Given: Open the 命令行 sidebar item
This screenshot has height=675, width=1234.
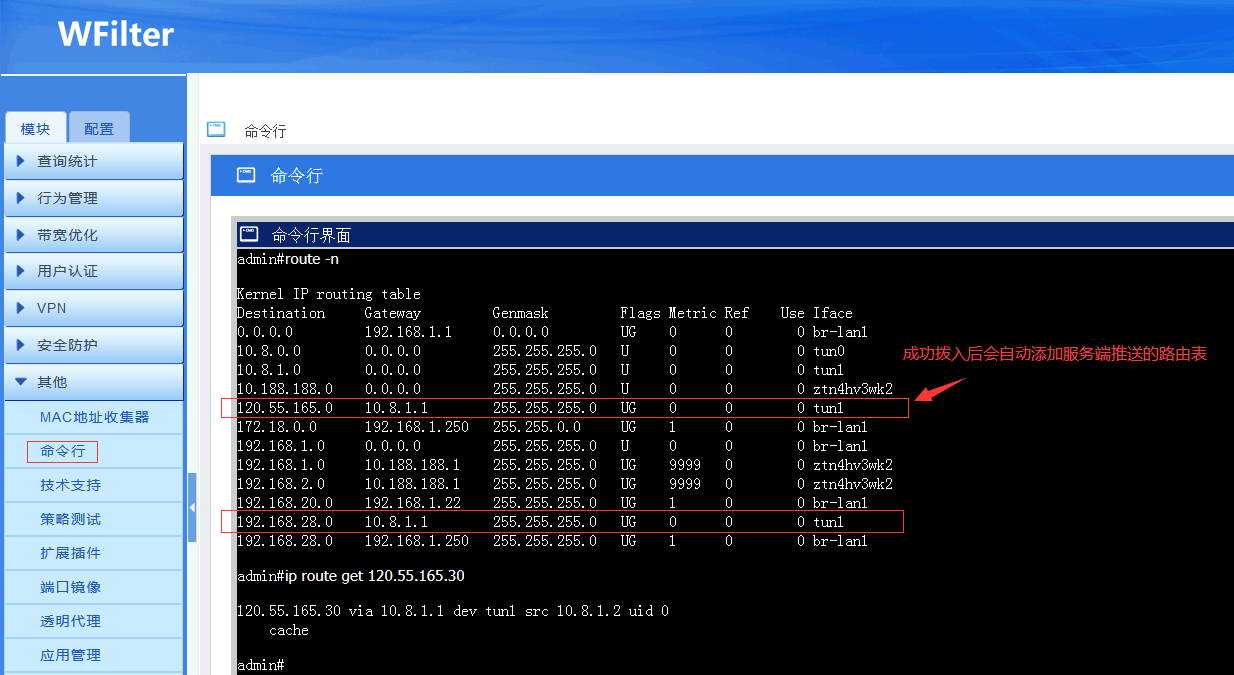Looking at the screenshot, I should 62,451.
